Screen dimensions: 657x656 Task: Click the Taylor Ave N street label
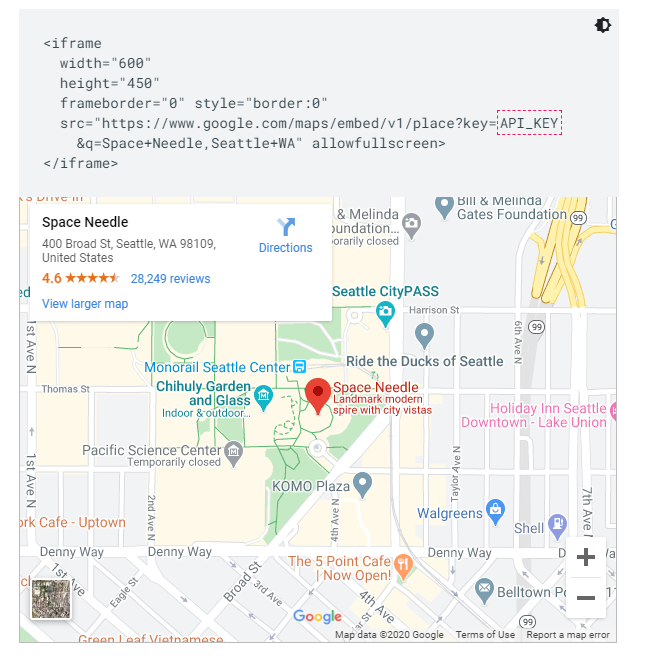coord(455,474)
